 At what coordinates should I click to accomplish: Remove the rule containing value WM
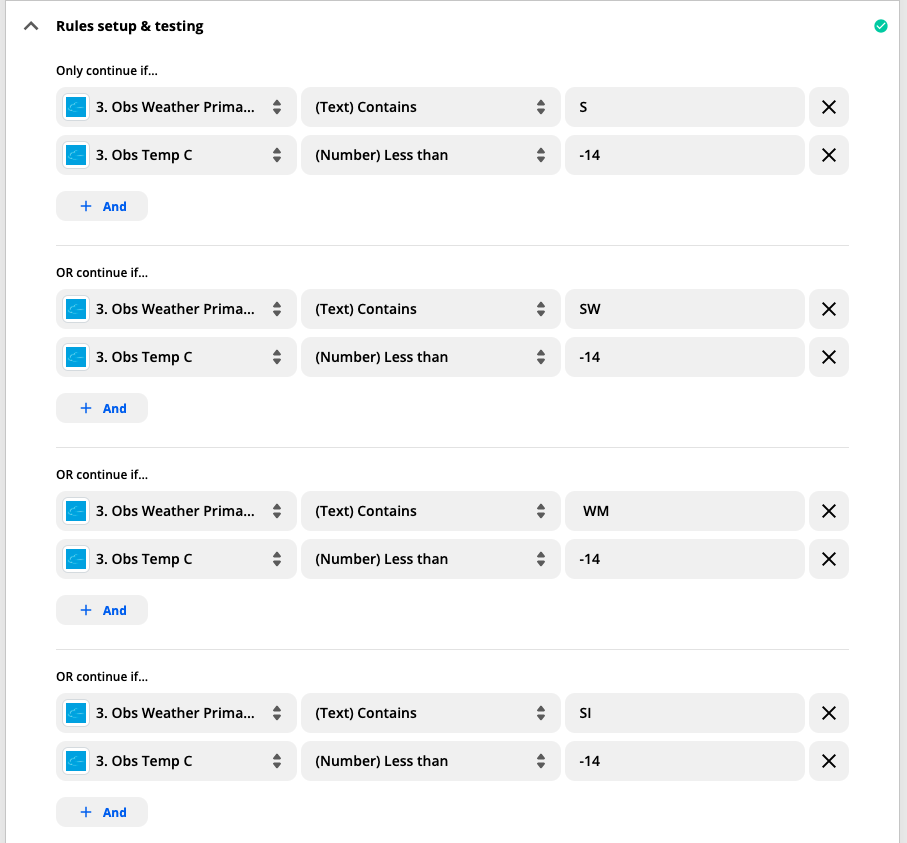tap(828, 511)
